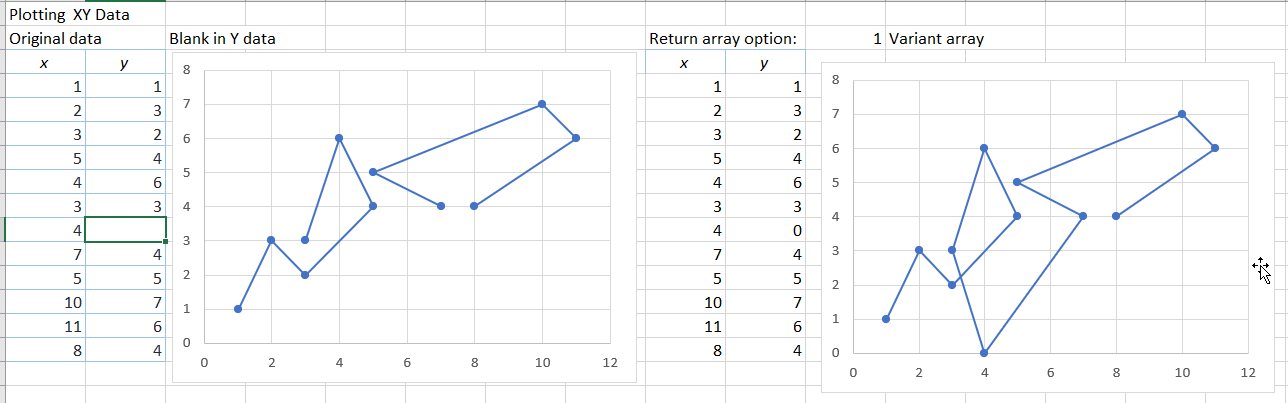This screenshot has height=403, width=1288.
Task: Select the 'Plotting XY Data' title cell
Action: coord(70,15)
